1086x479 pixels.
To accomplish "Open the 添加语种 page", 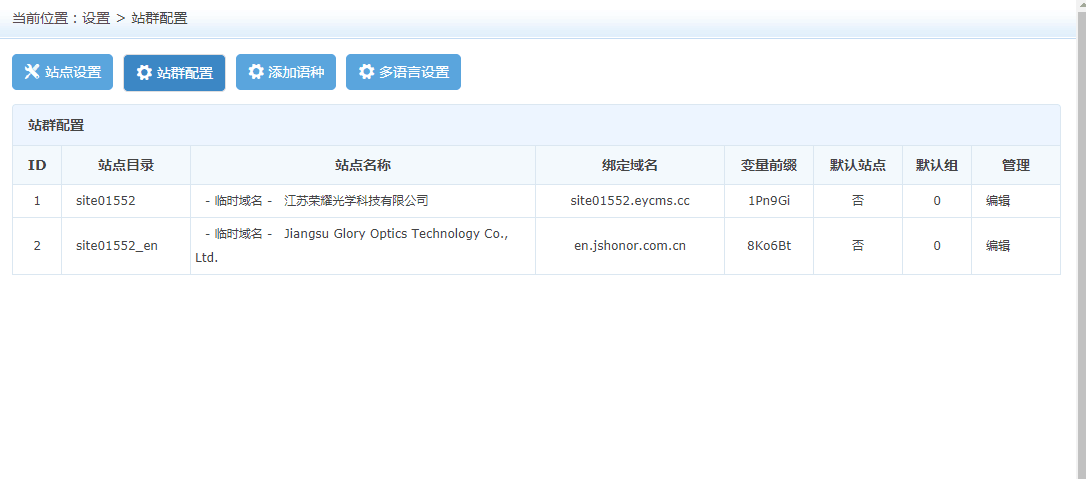I will [286, 72].
